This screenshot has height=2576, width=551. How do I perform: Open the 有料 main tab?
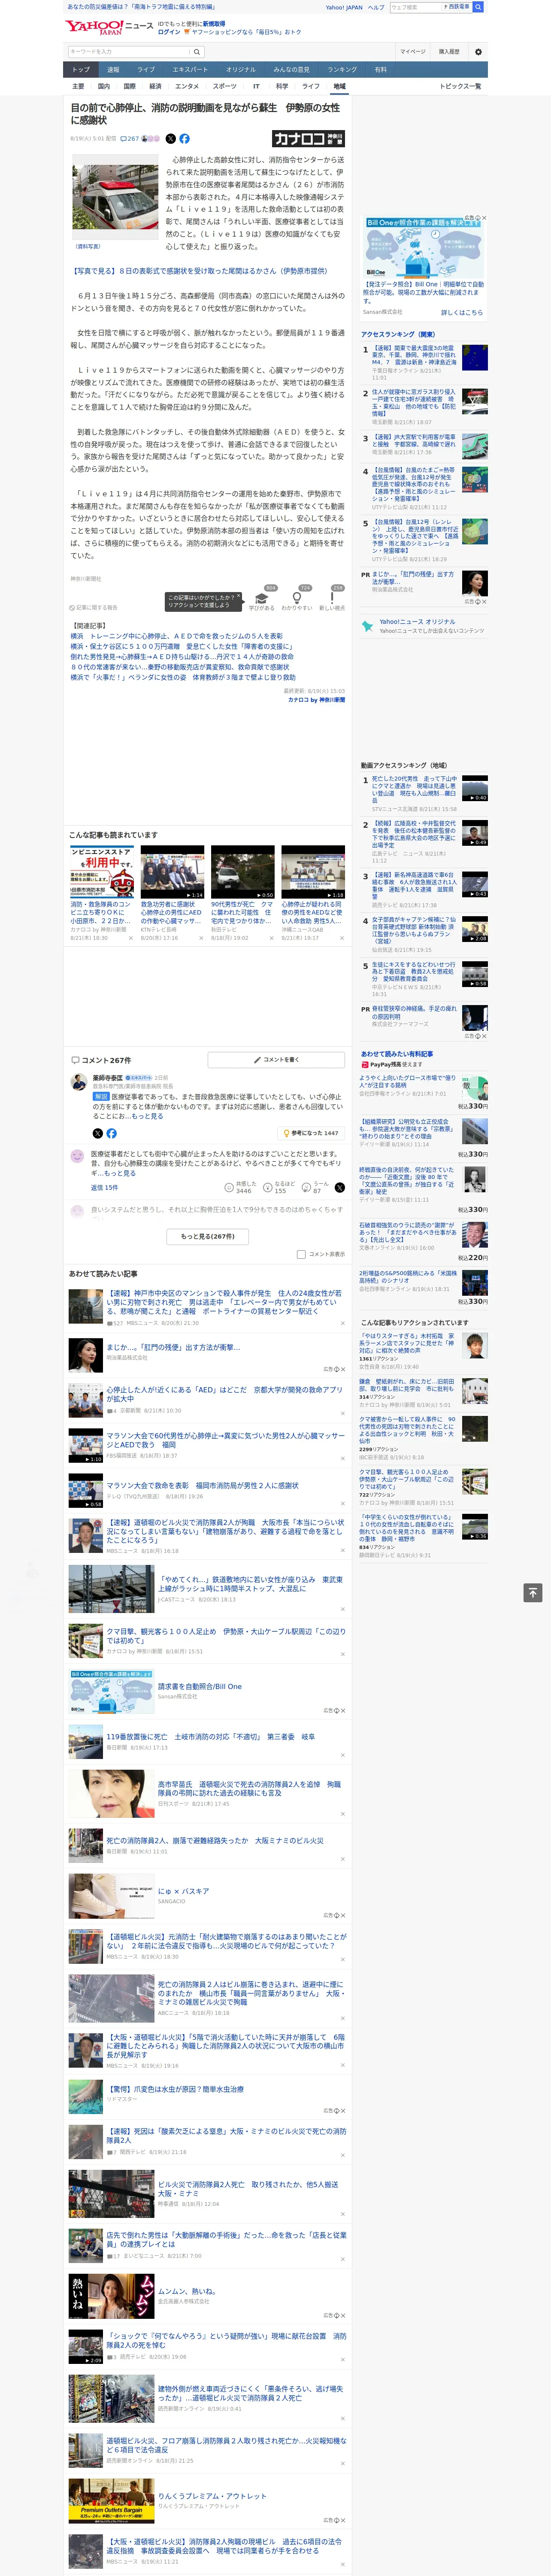(380, 70)
